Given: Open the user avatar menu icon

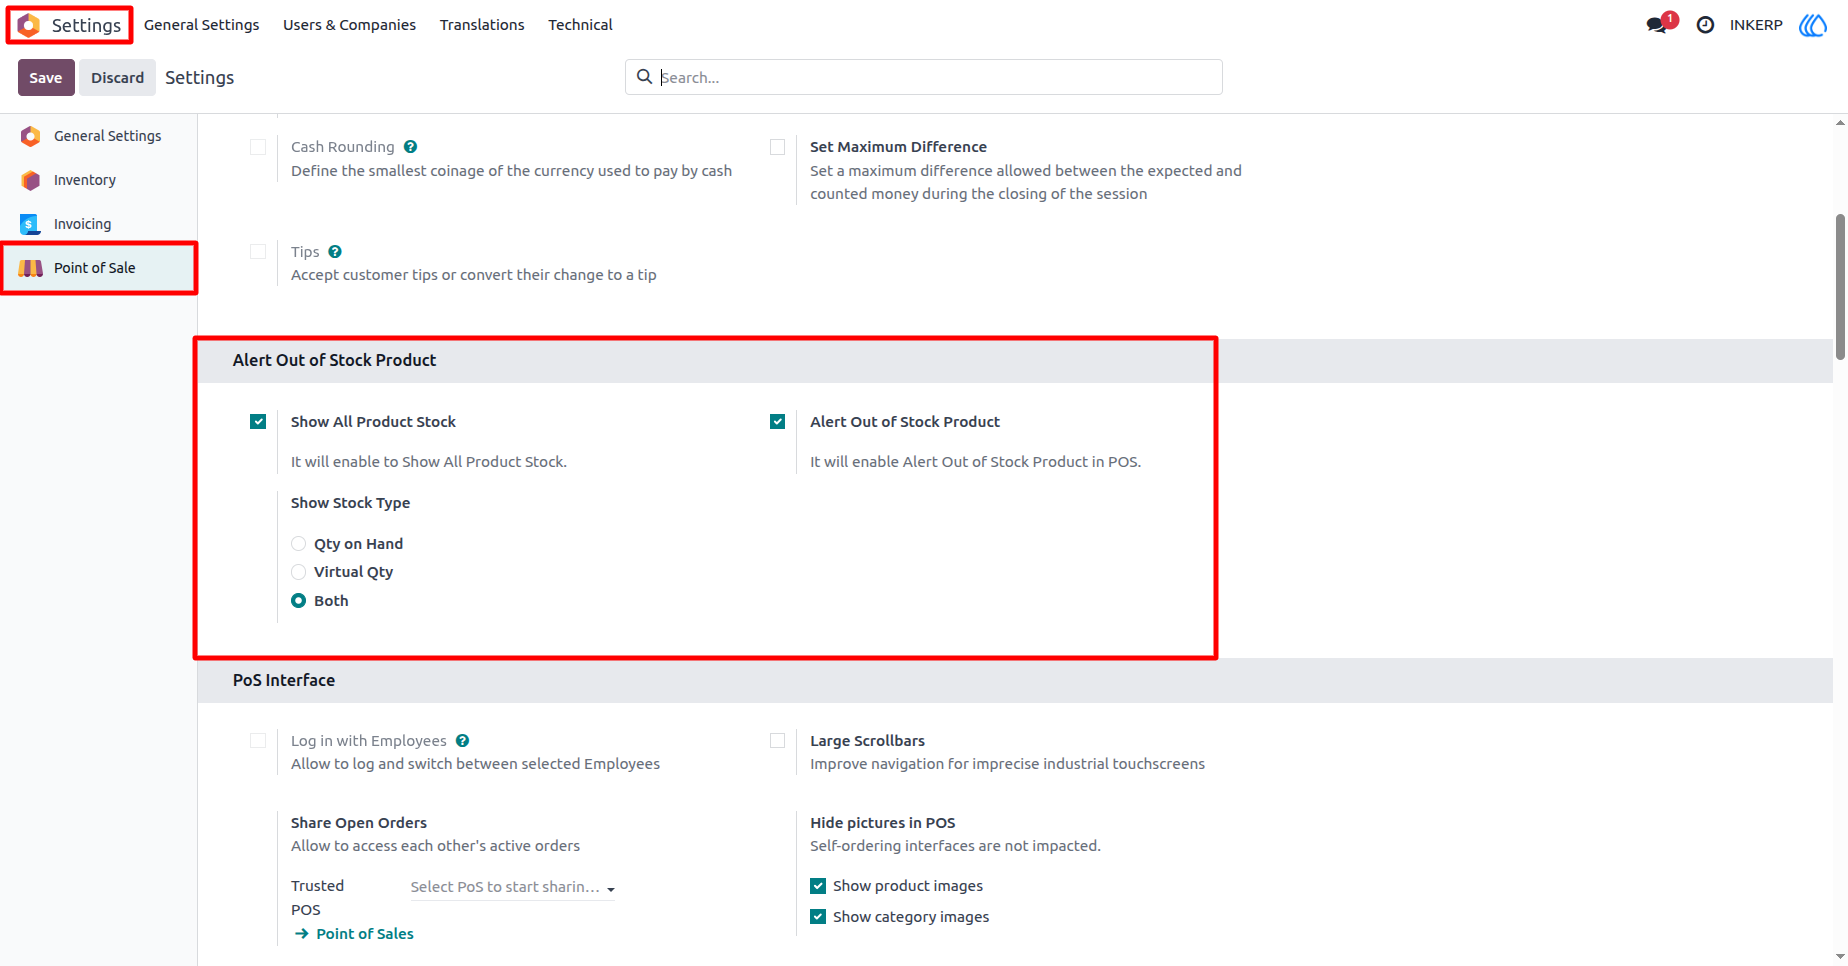Looking at the screenshot, I should point(1813,25).
